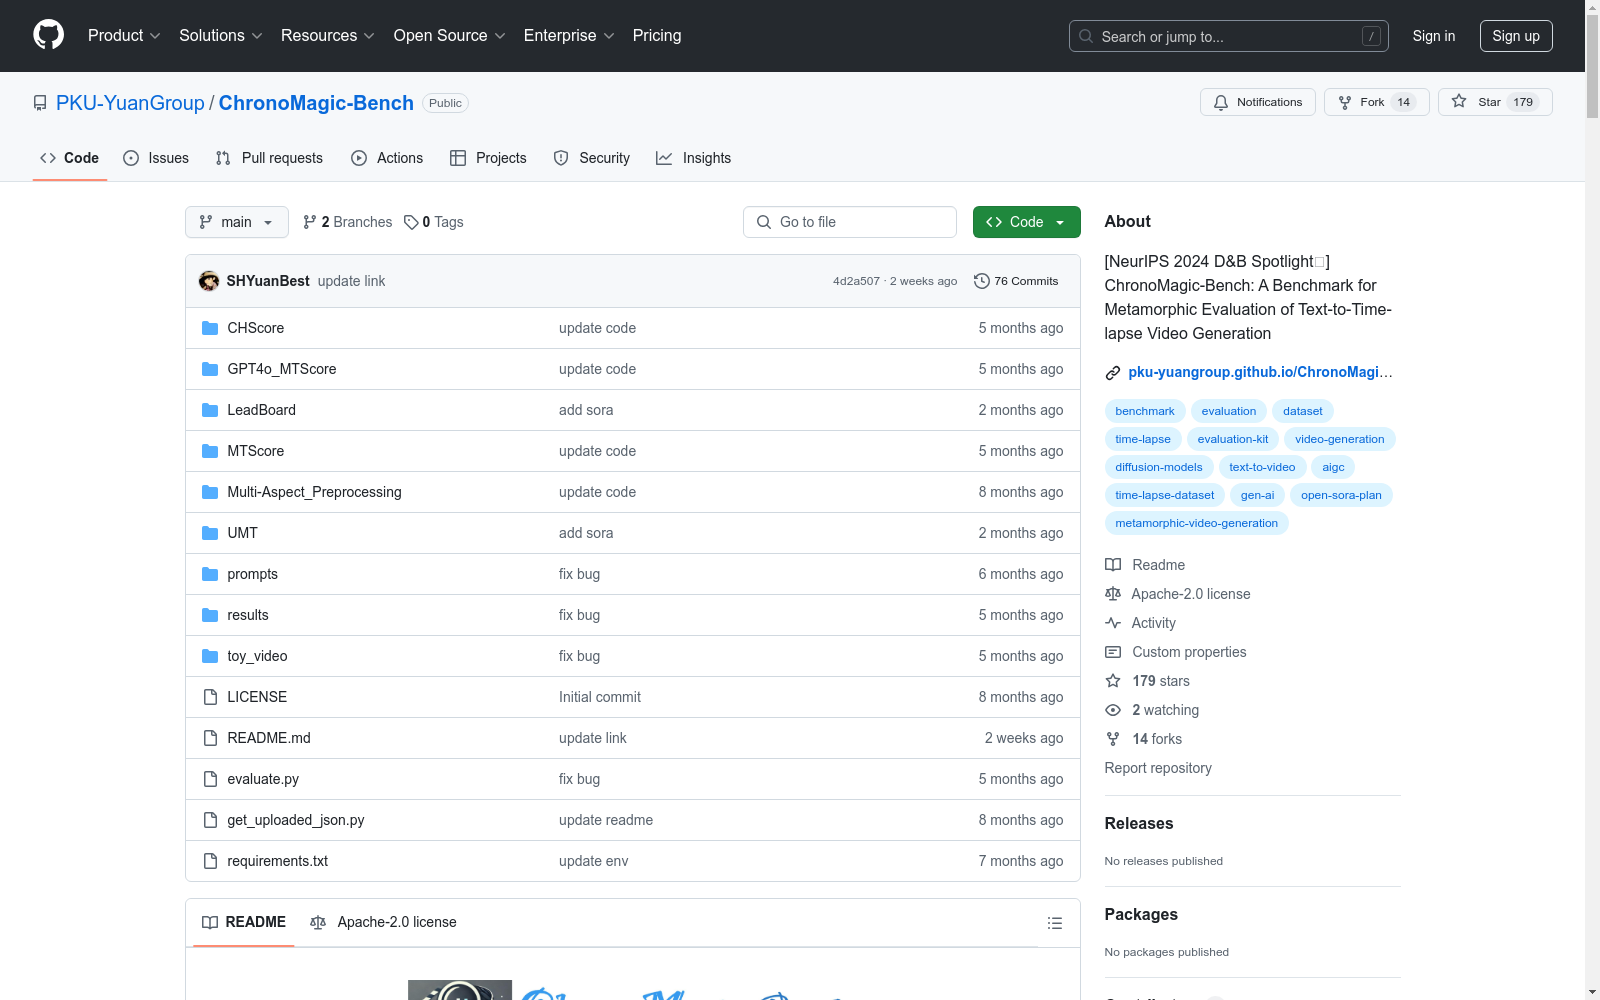Click the star icon beside 179 stars
Viewport: 1600px width, 1000px height.
coord(1113,681)
